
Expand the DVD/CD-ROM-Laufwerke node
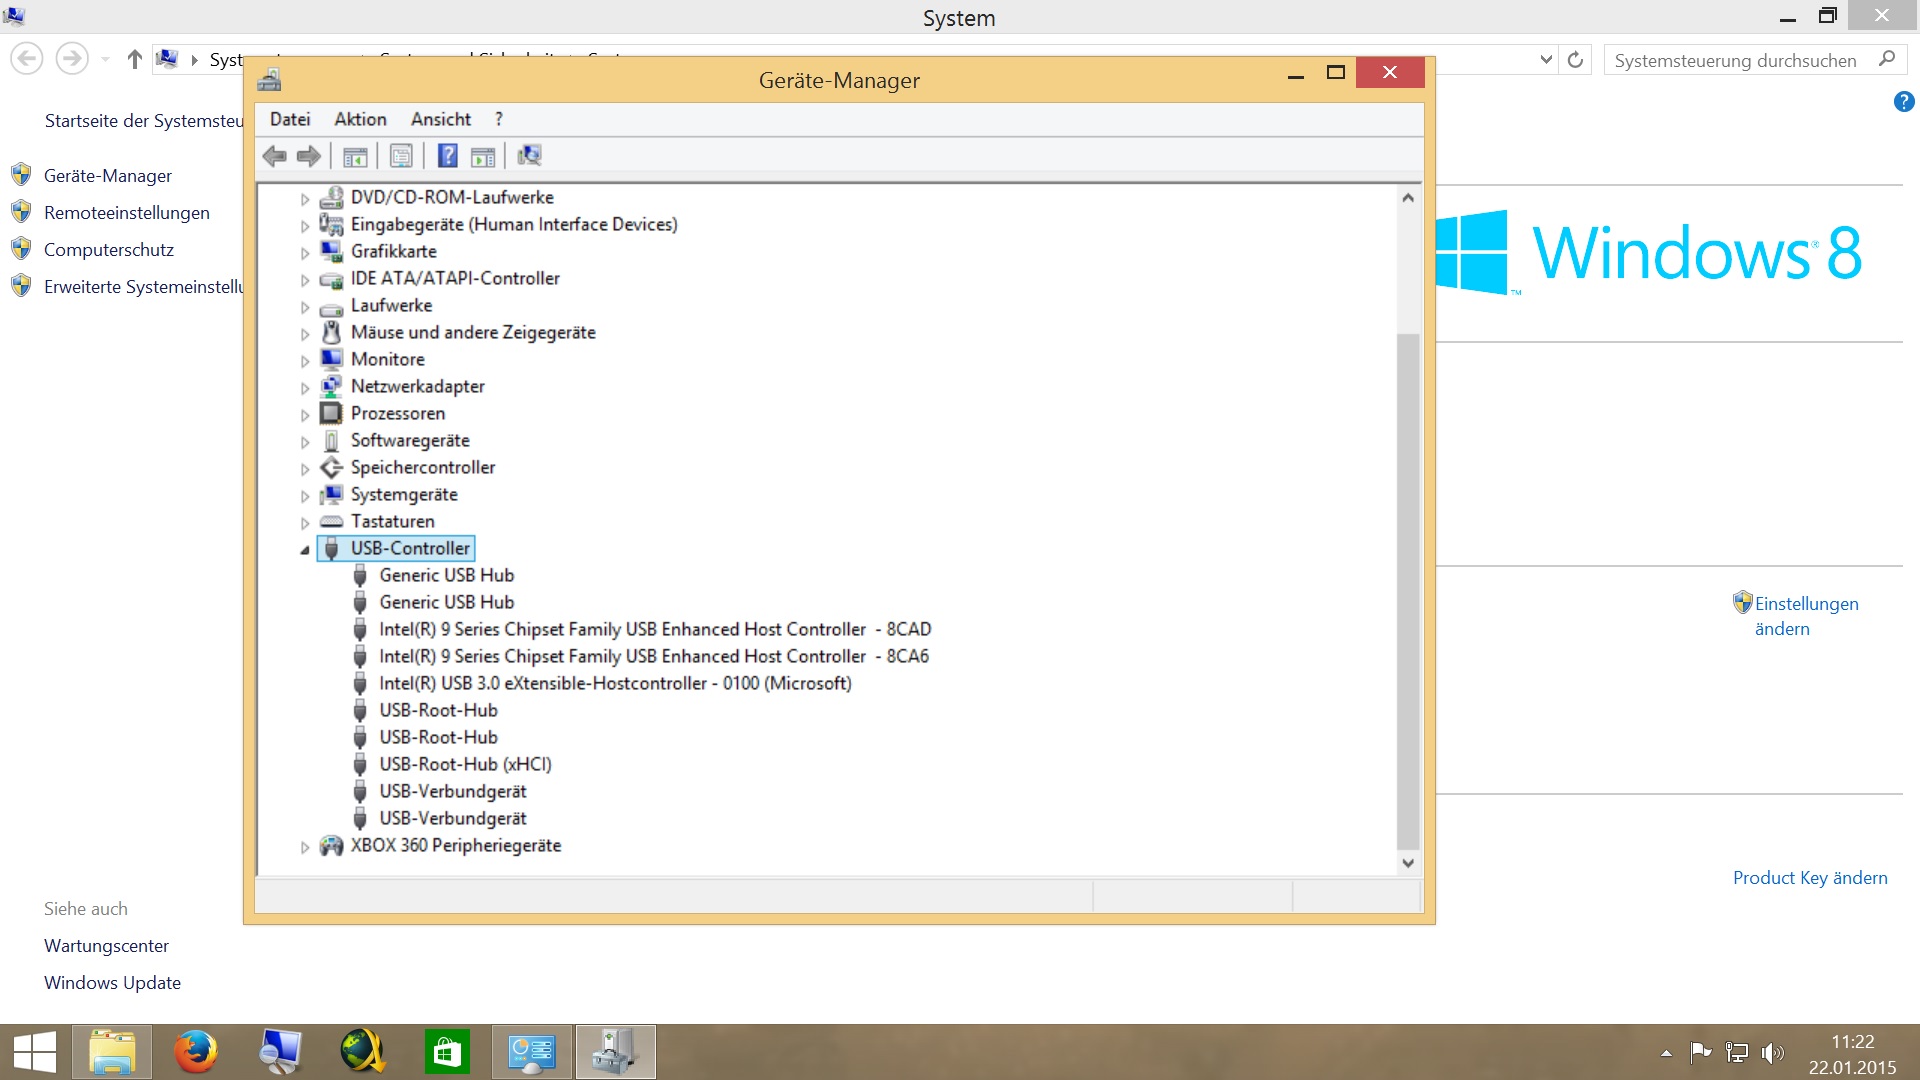(x=305, y=199)
